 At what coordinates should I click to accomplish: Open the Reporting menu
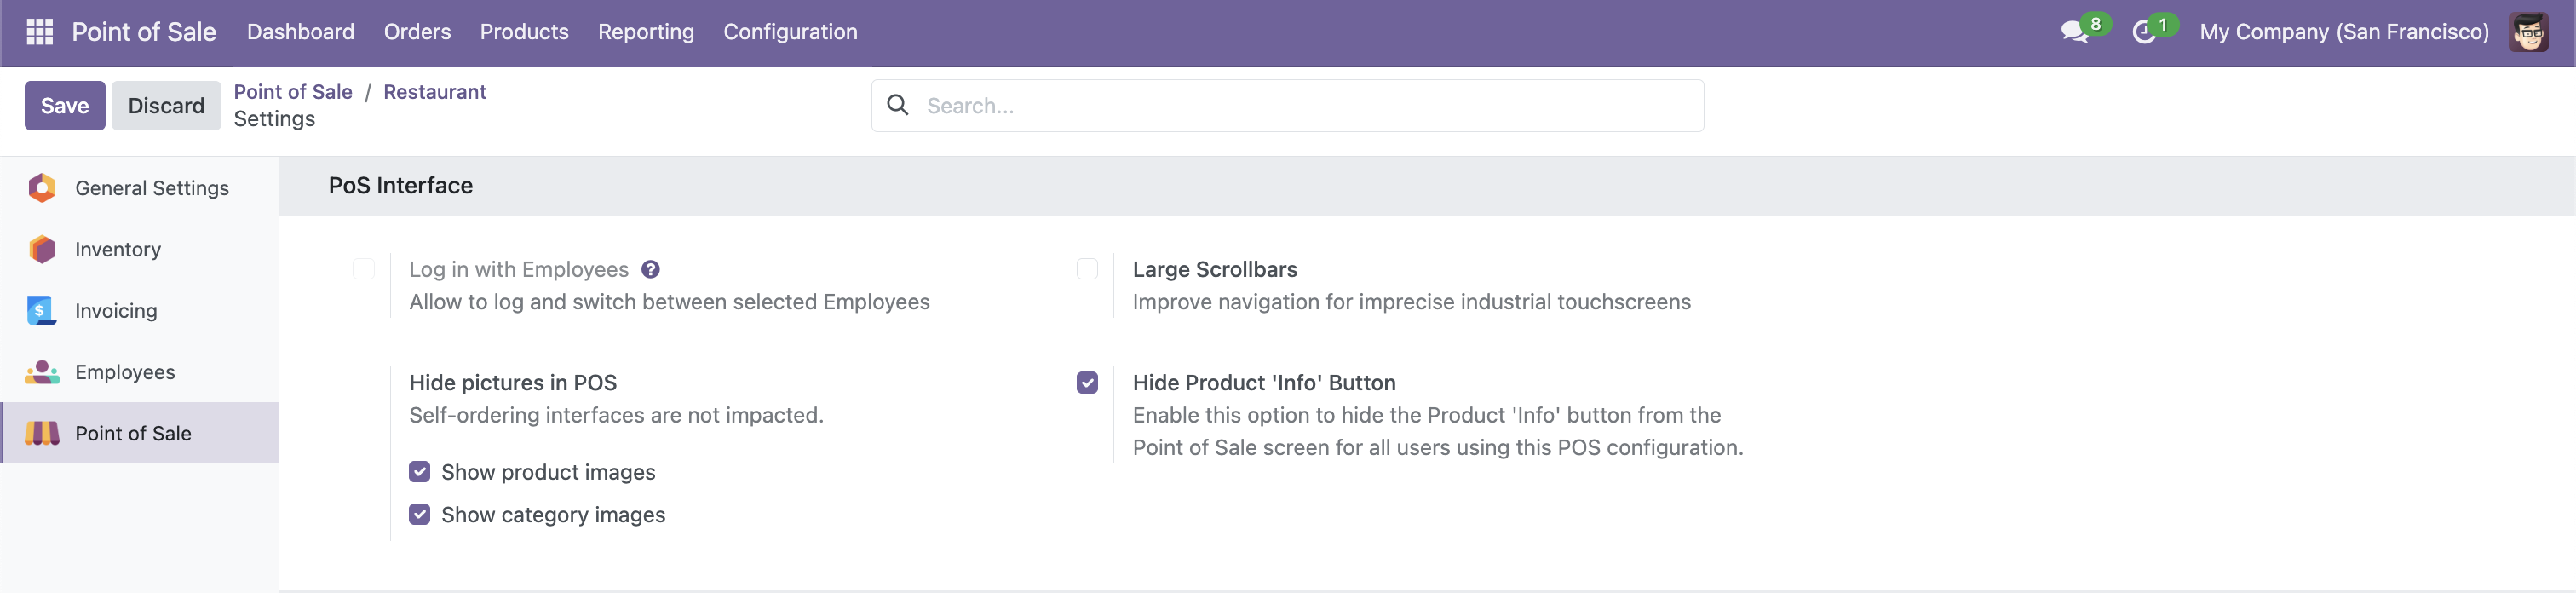646,32
